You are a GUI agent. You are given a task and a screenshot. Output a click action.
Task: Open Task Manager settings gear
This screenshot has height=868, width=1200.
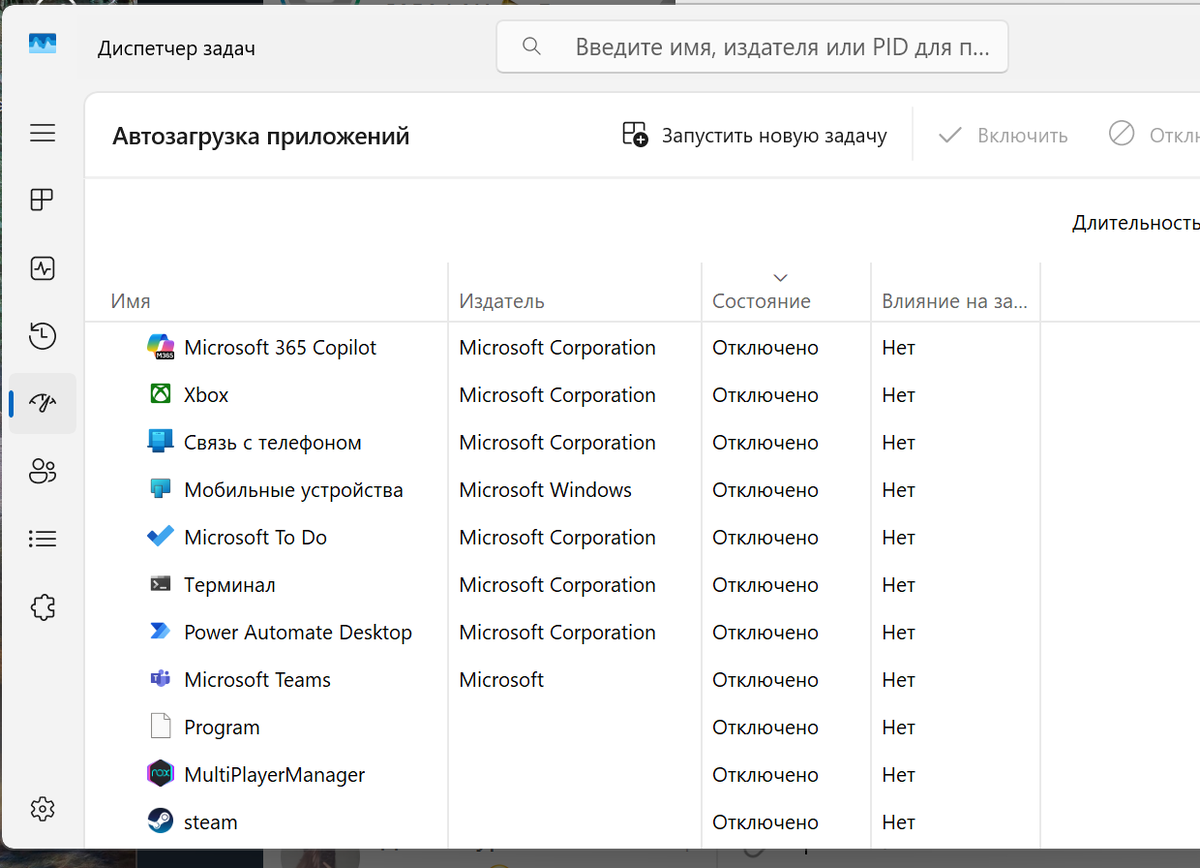tap(42, 808)
